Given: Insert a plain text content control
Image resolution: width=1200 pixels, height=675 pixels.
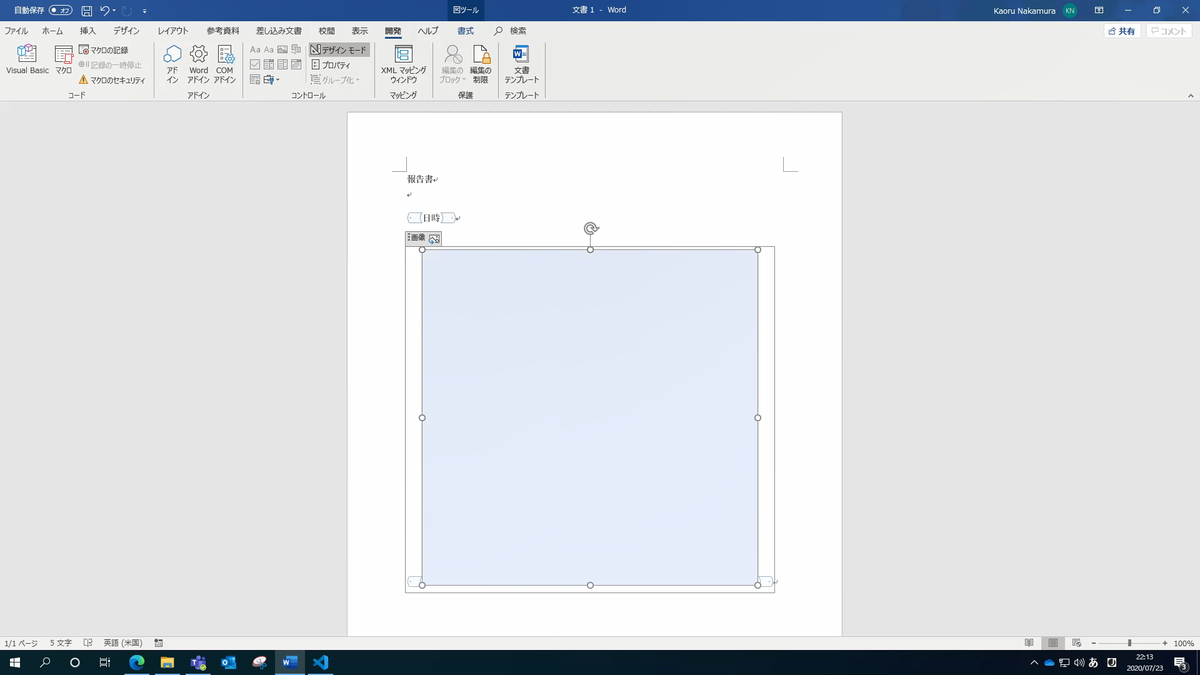Looking at the screenshot, I should pos(268,49).
